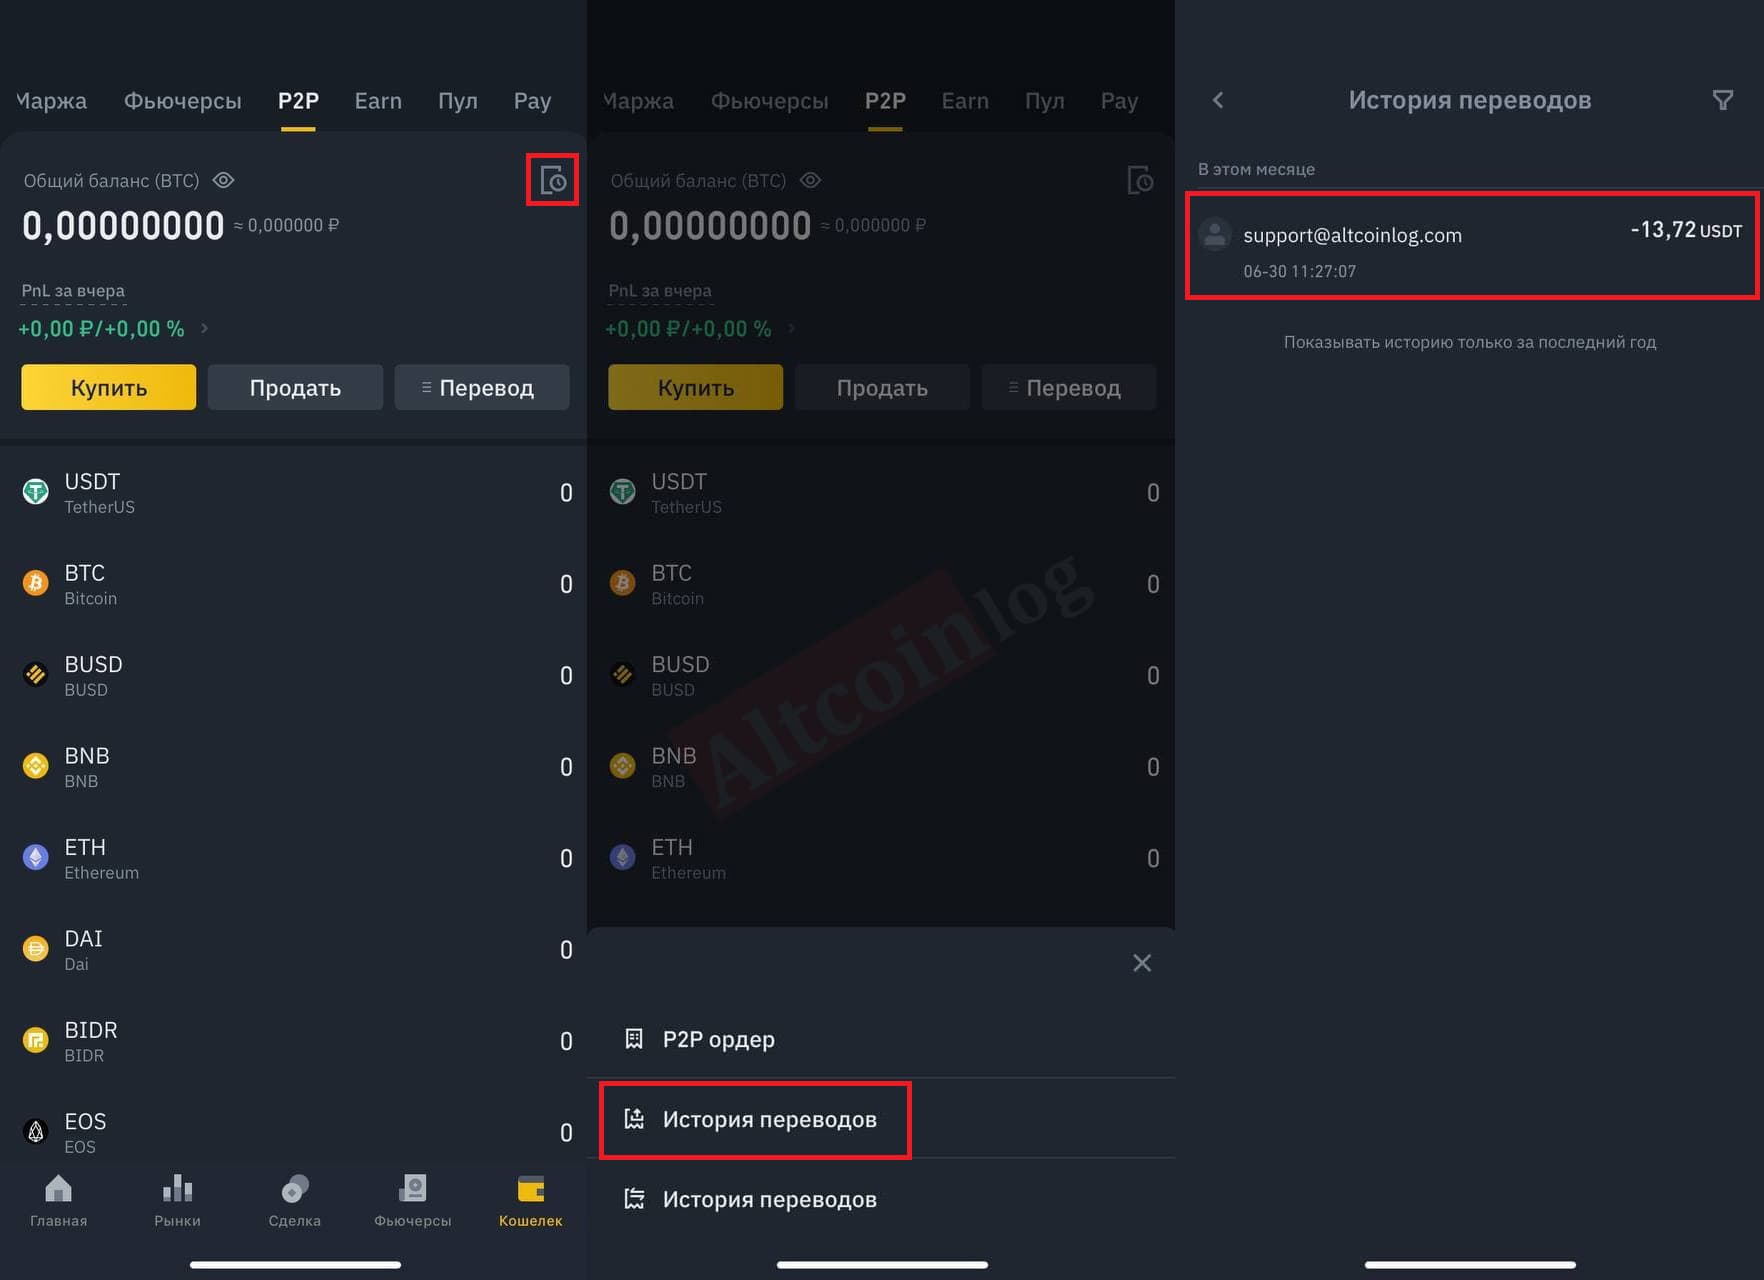Tap the BTC Bitcoin icon, left screen
Screen dimensions: 1764x1280
[36, 583]
